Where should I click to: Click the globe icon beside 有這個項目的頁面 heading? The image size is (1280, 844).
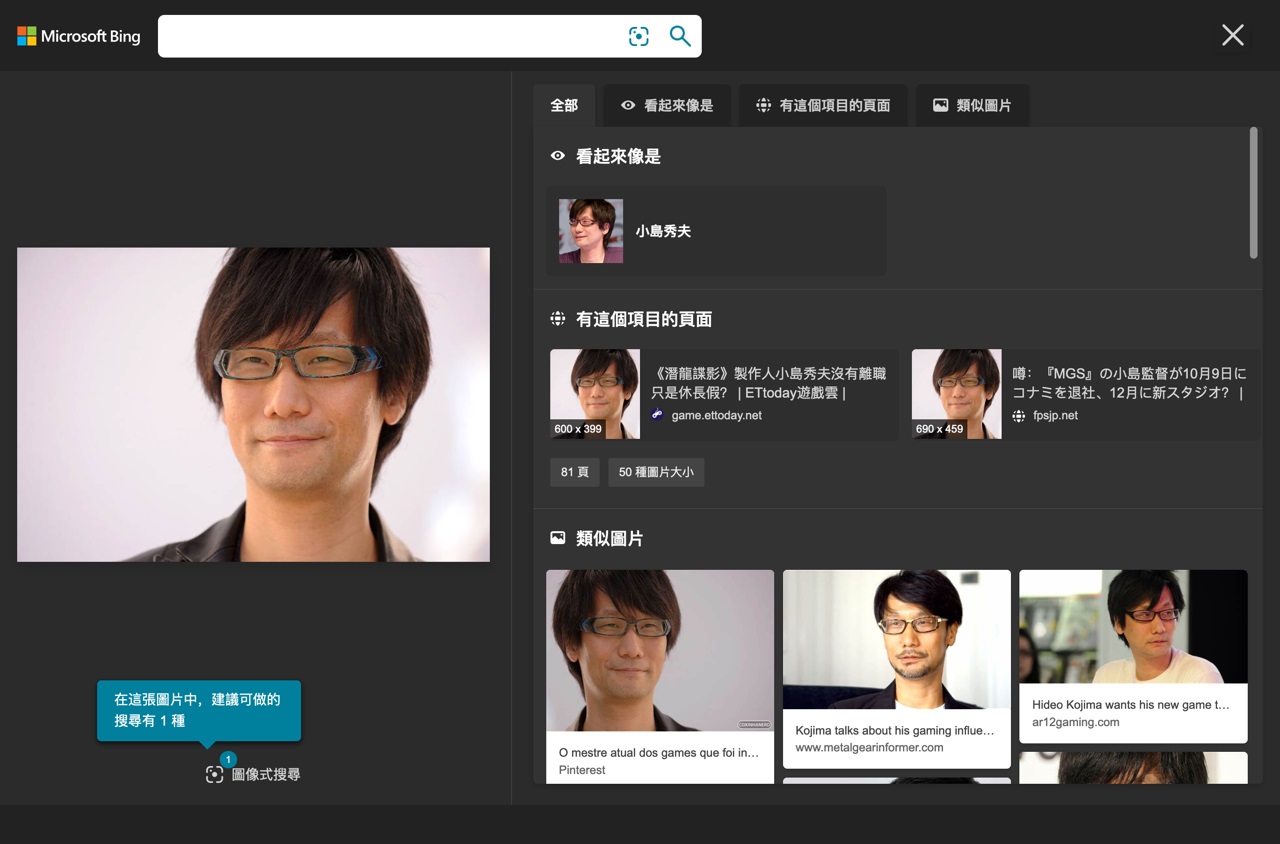pyautogui.click(x=558, y=319)
